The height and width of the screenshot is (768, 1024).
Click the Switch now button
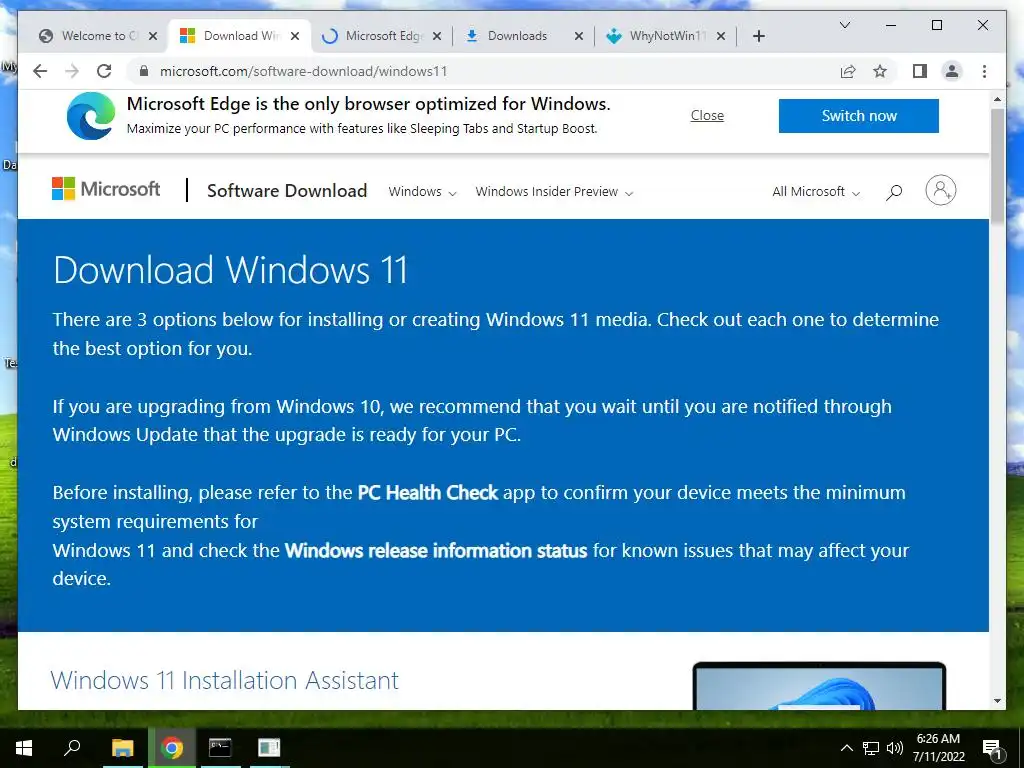pos(859,116)
